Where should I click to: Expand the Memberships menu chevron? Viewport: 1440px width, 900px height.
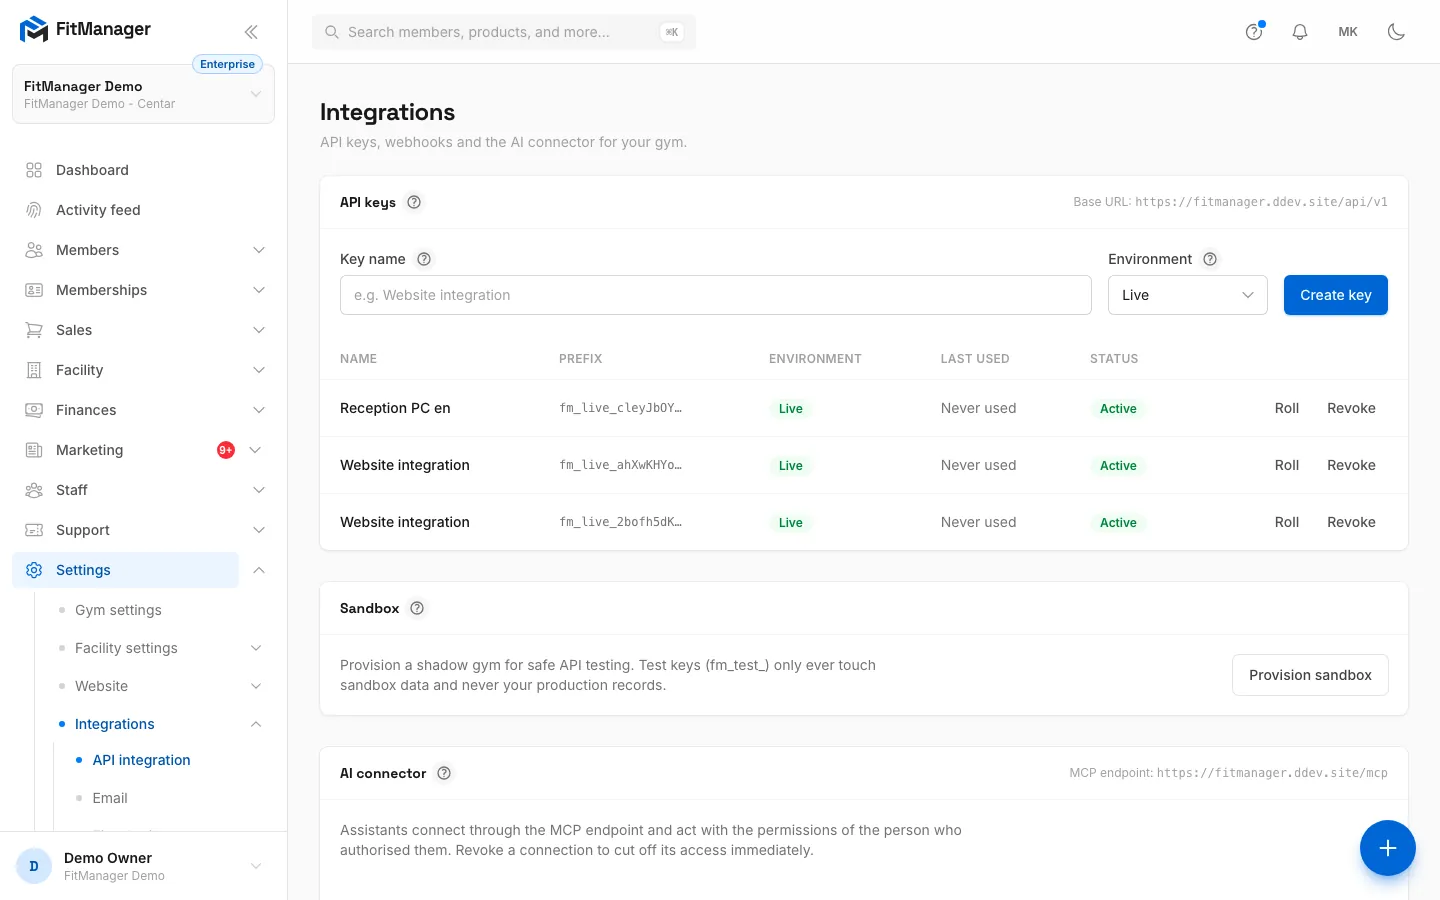coord(259,290)
